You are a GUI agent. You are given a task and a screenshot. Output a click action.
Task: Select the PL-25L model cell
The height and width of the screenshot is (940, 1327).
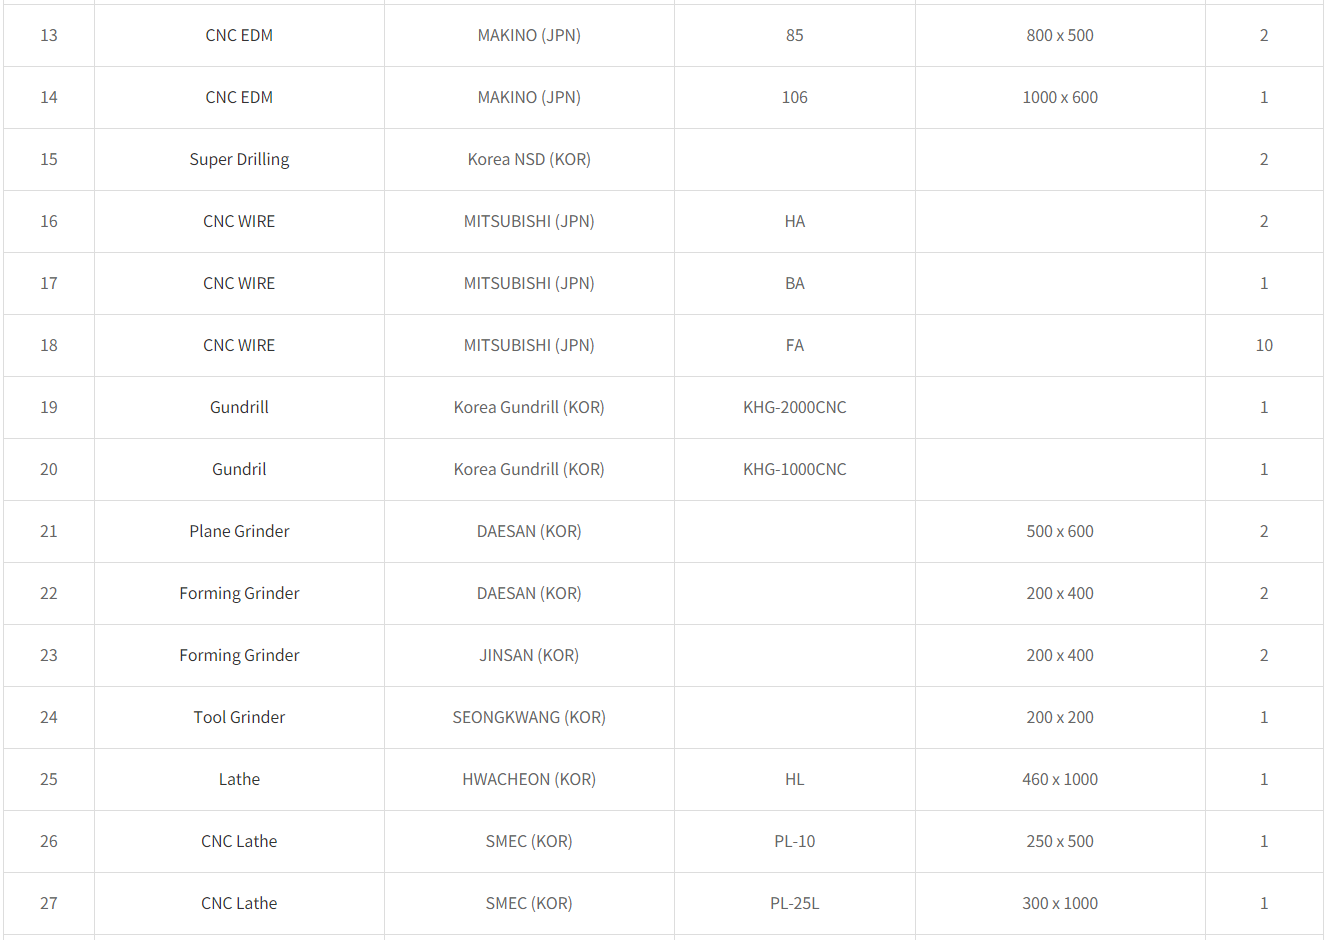[794, 904]
